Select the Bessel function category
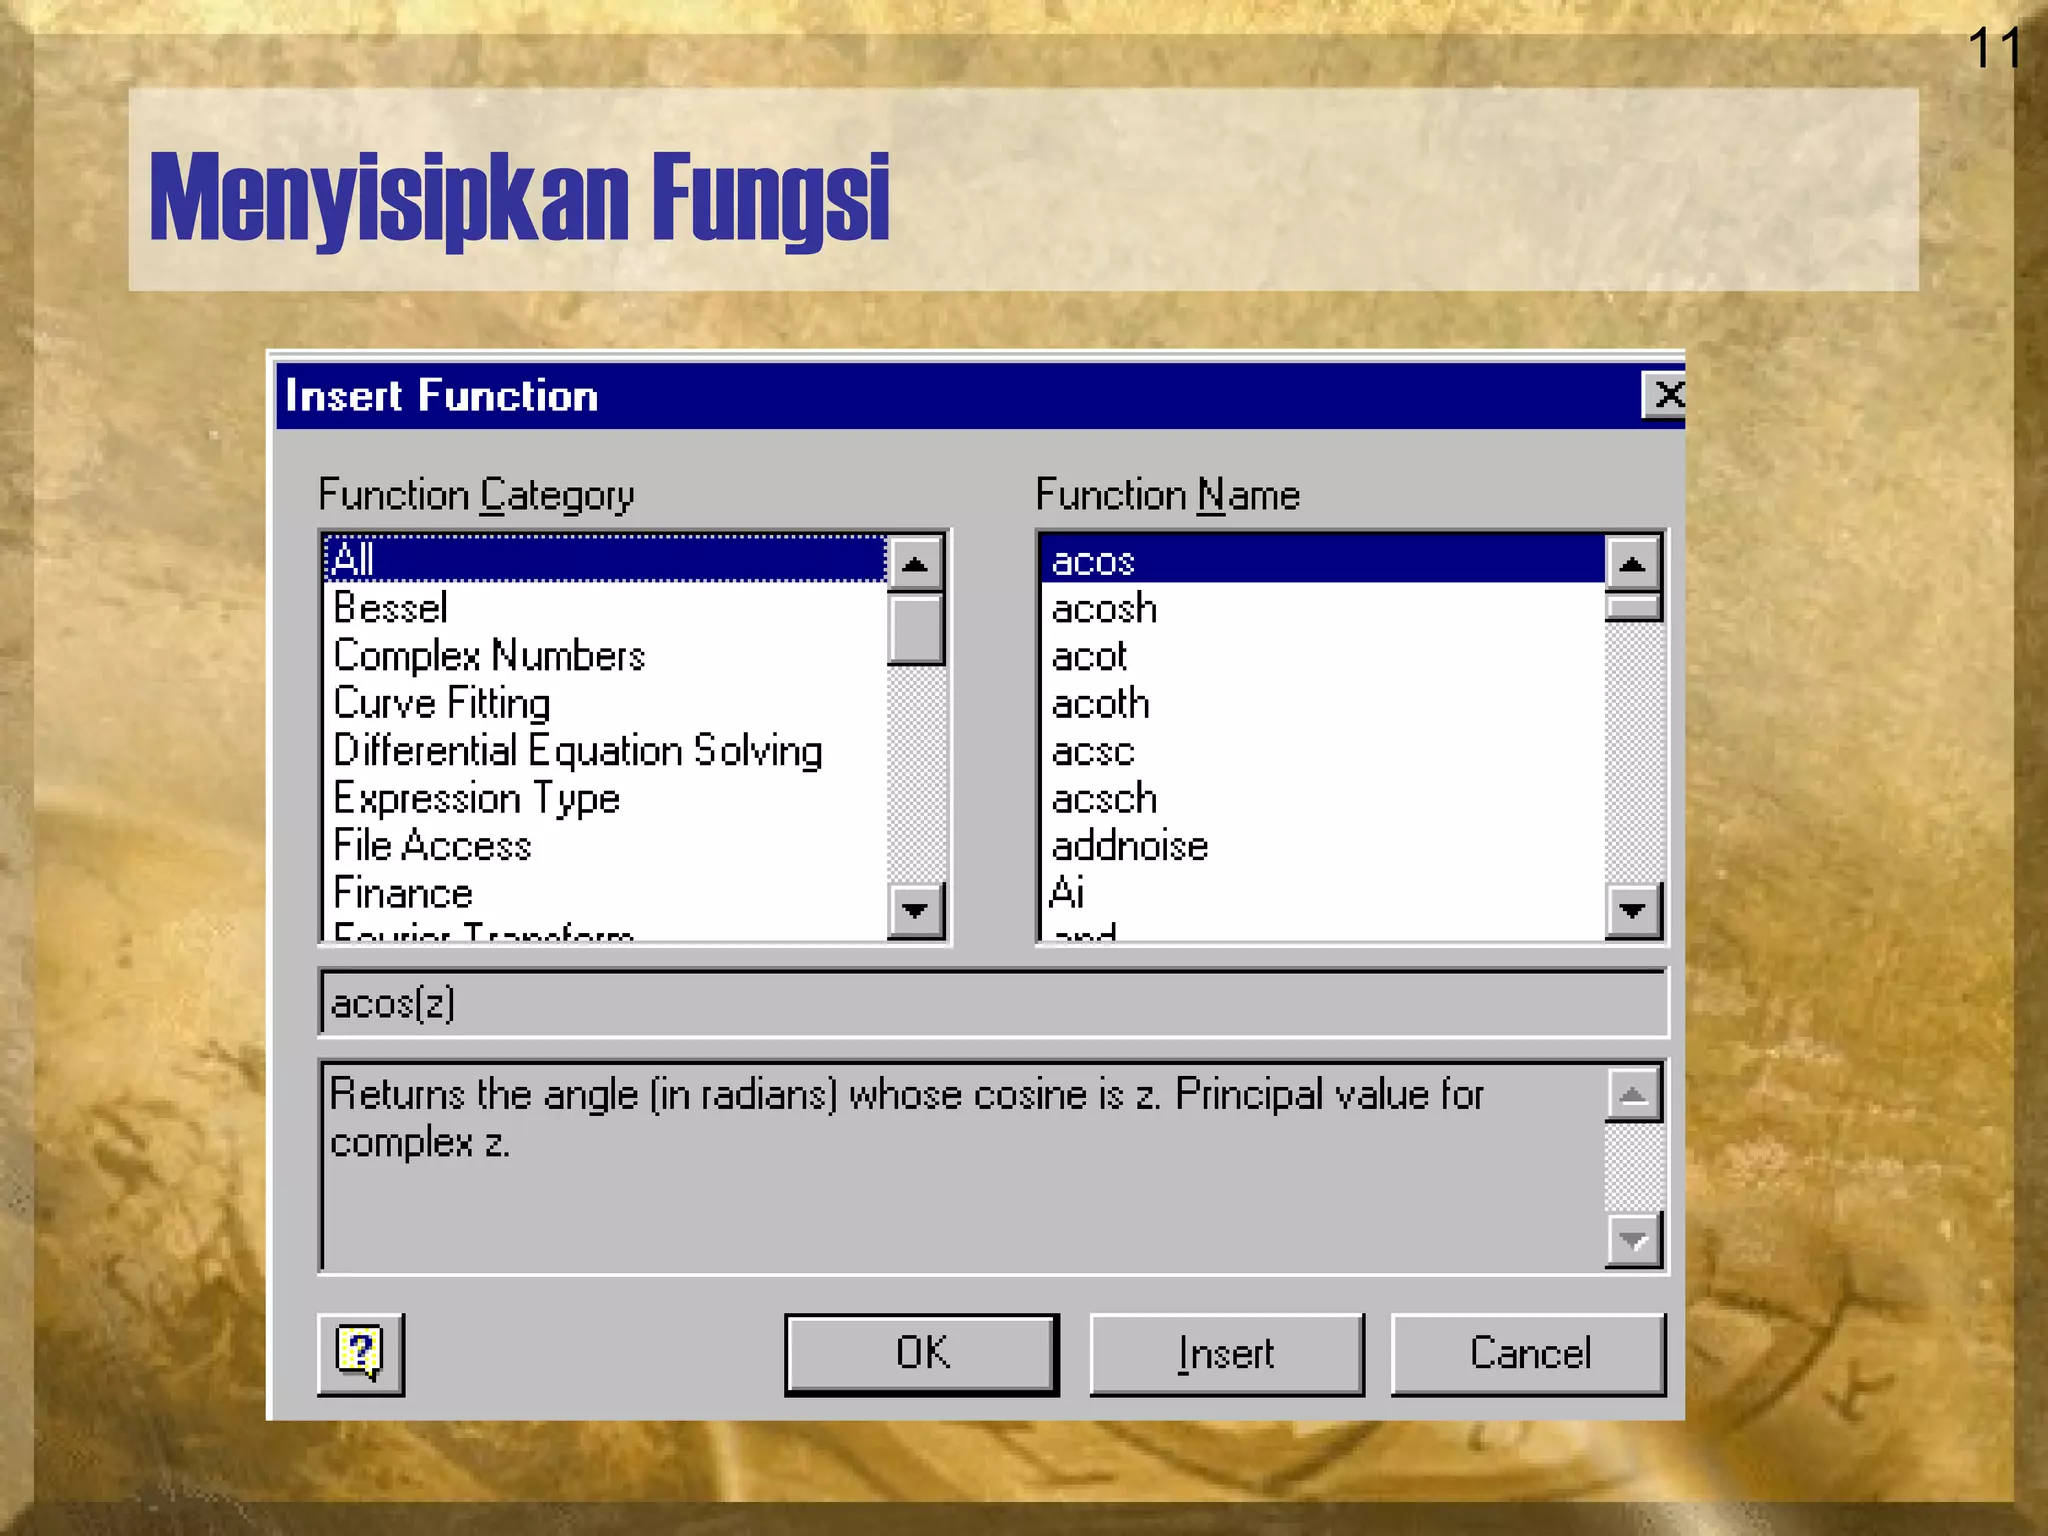The image size is (2048, 1536). [391, 608]
